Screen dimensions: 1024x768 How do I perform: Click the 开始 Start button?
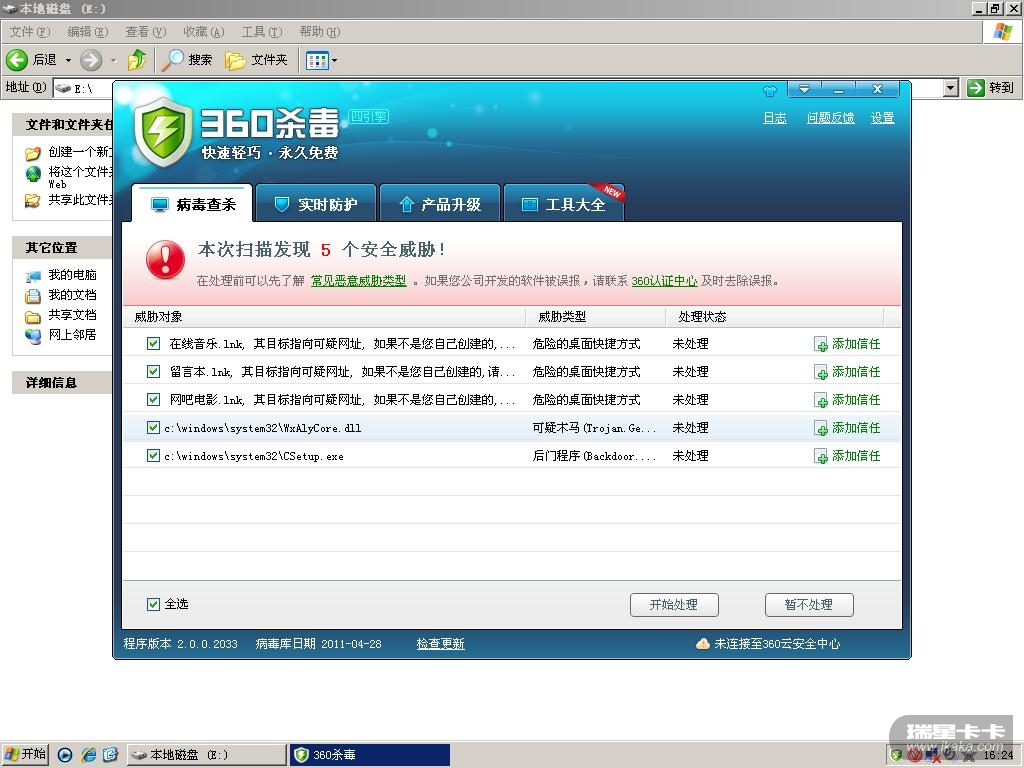pyautogui.click(x=25, y=755)
